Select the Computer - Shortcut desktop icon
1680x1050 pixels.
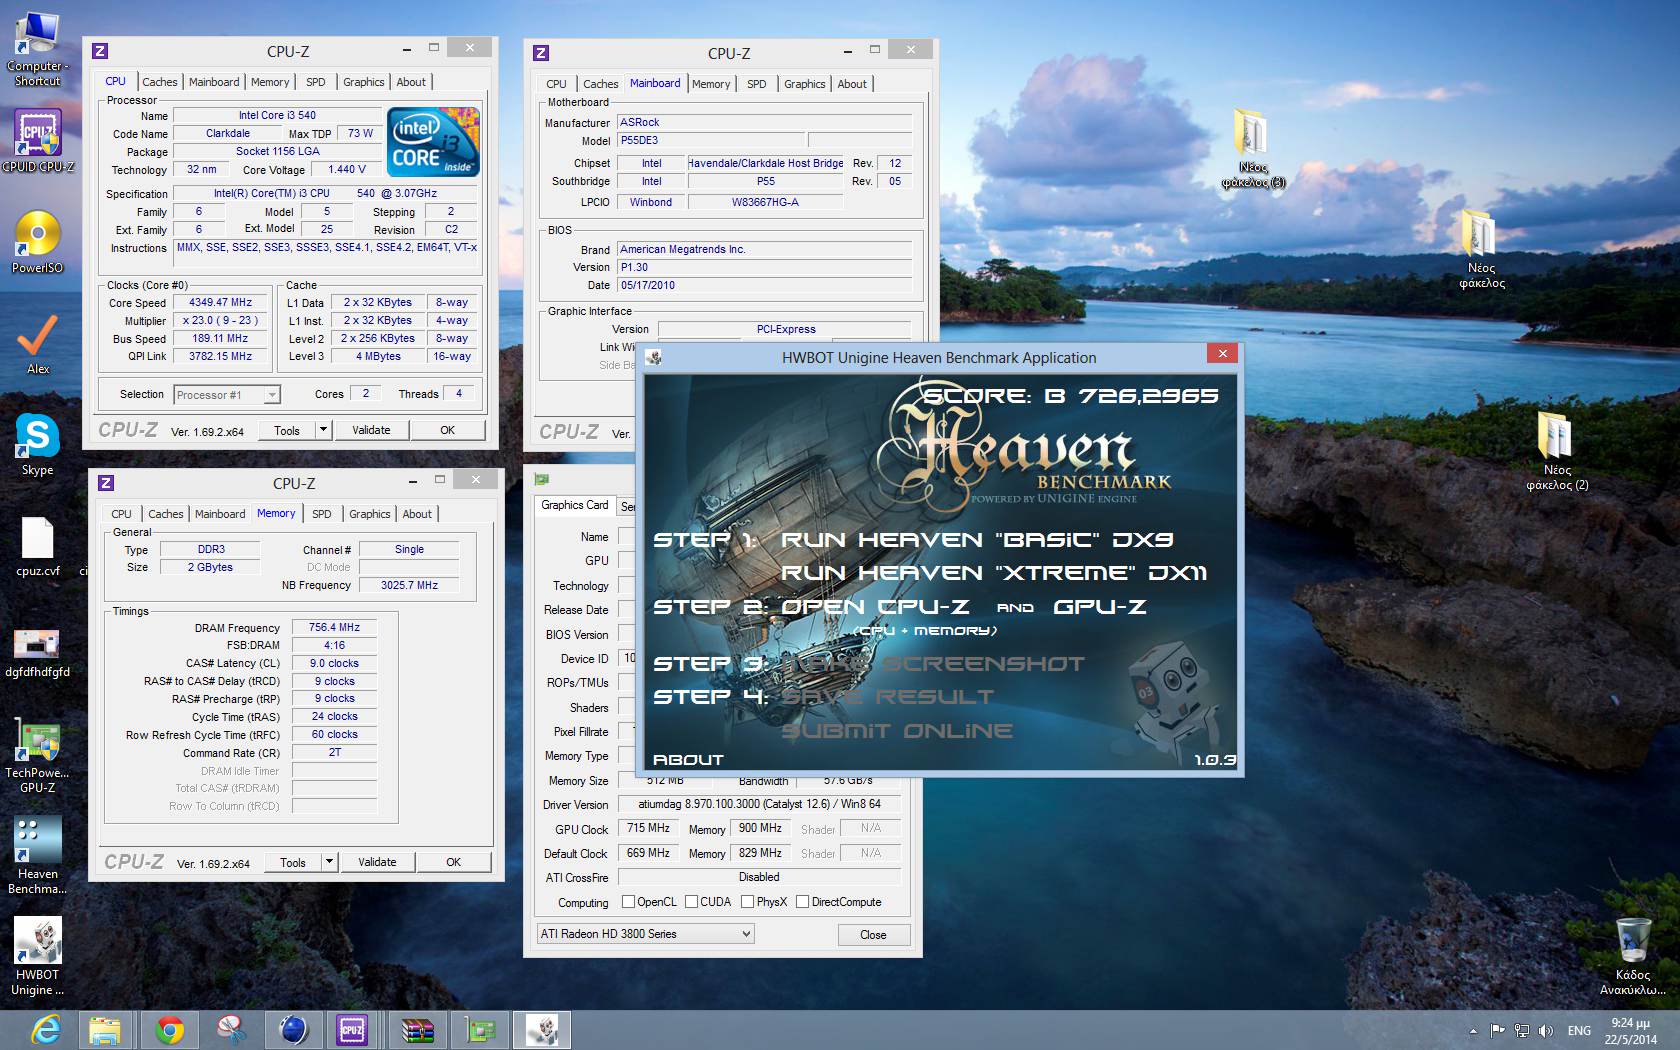(38, 47)
